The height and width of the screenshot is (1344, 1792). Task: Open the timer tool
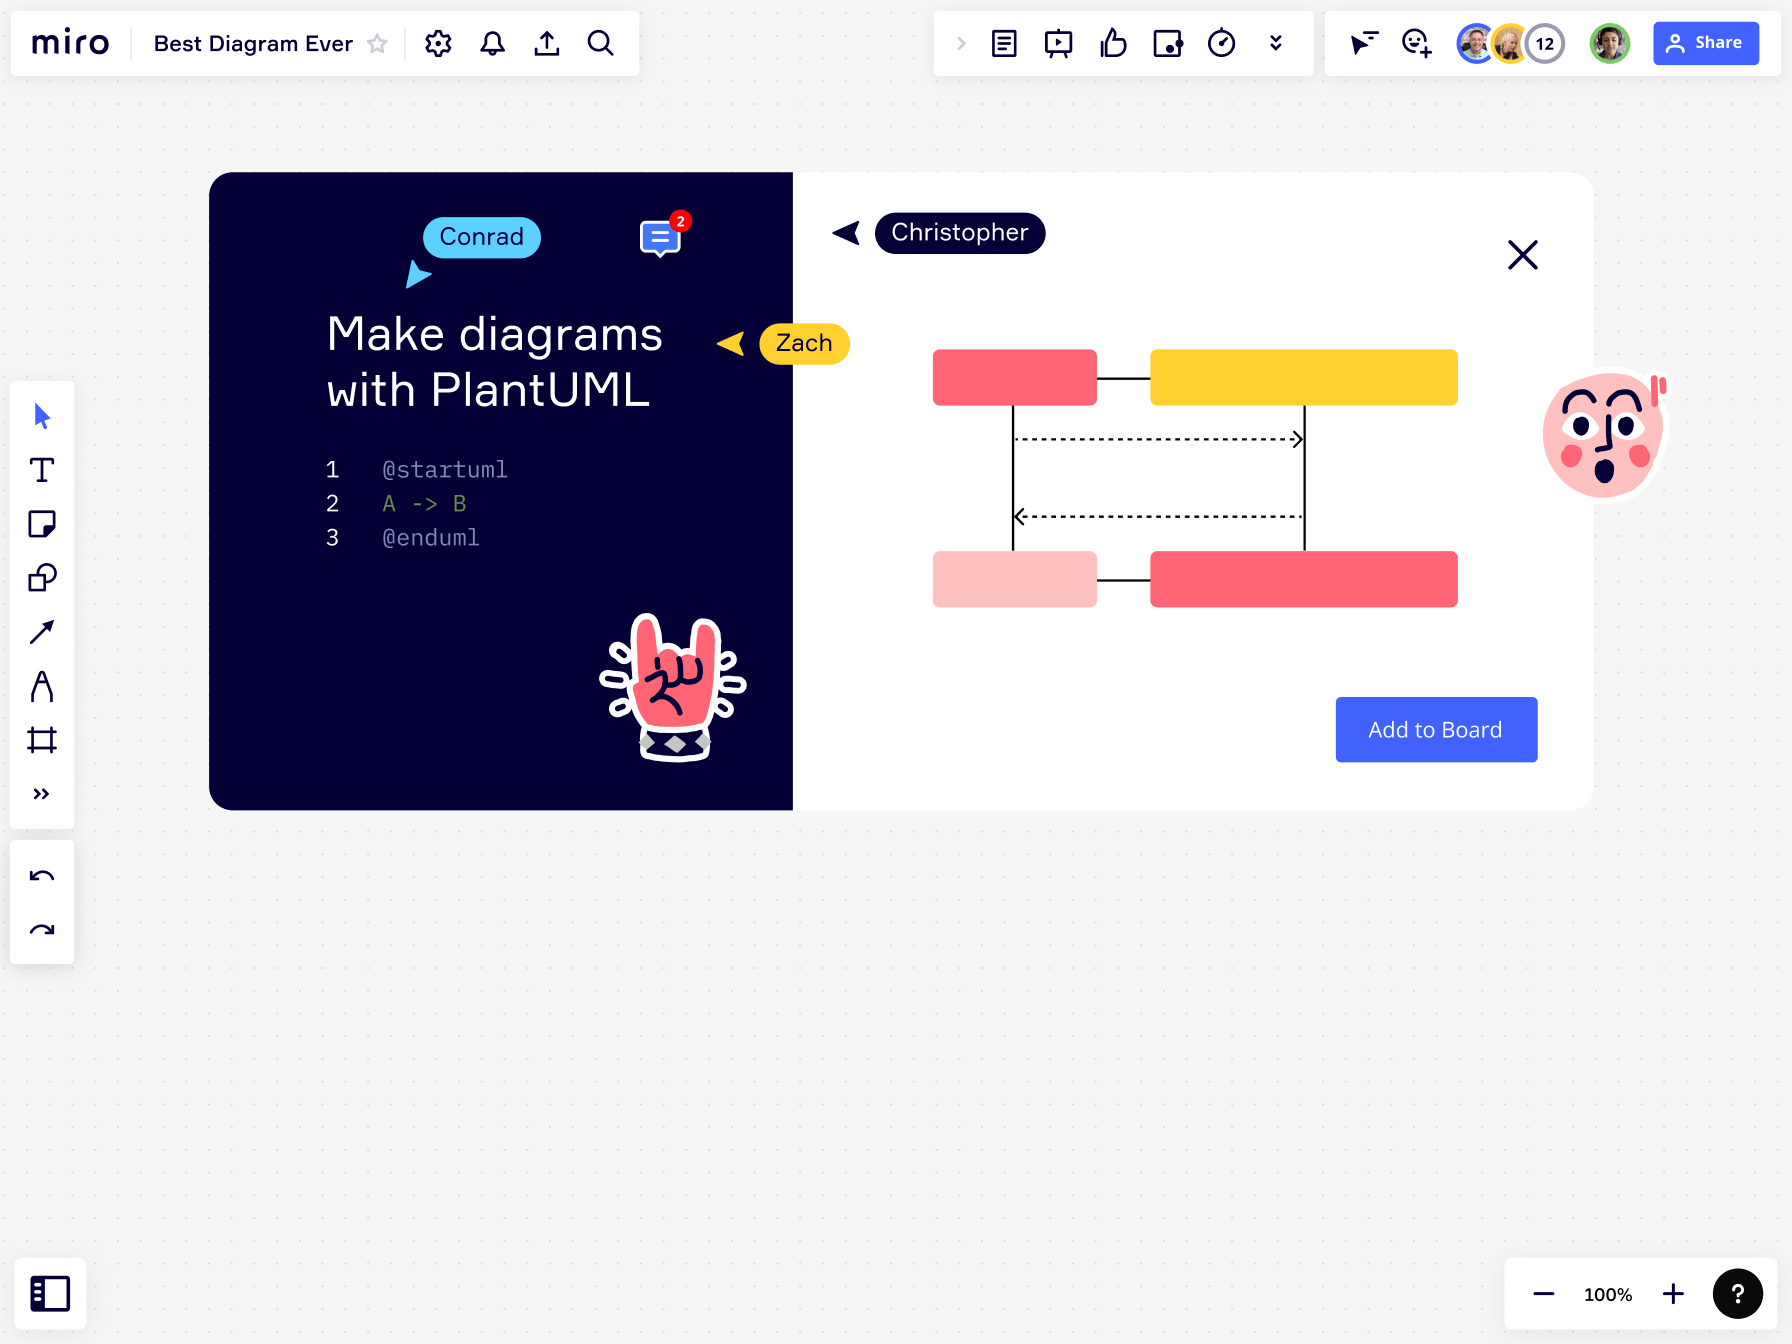pyautogui.click(x=1221, y=43)
